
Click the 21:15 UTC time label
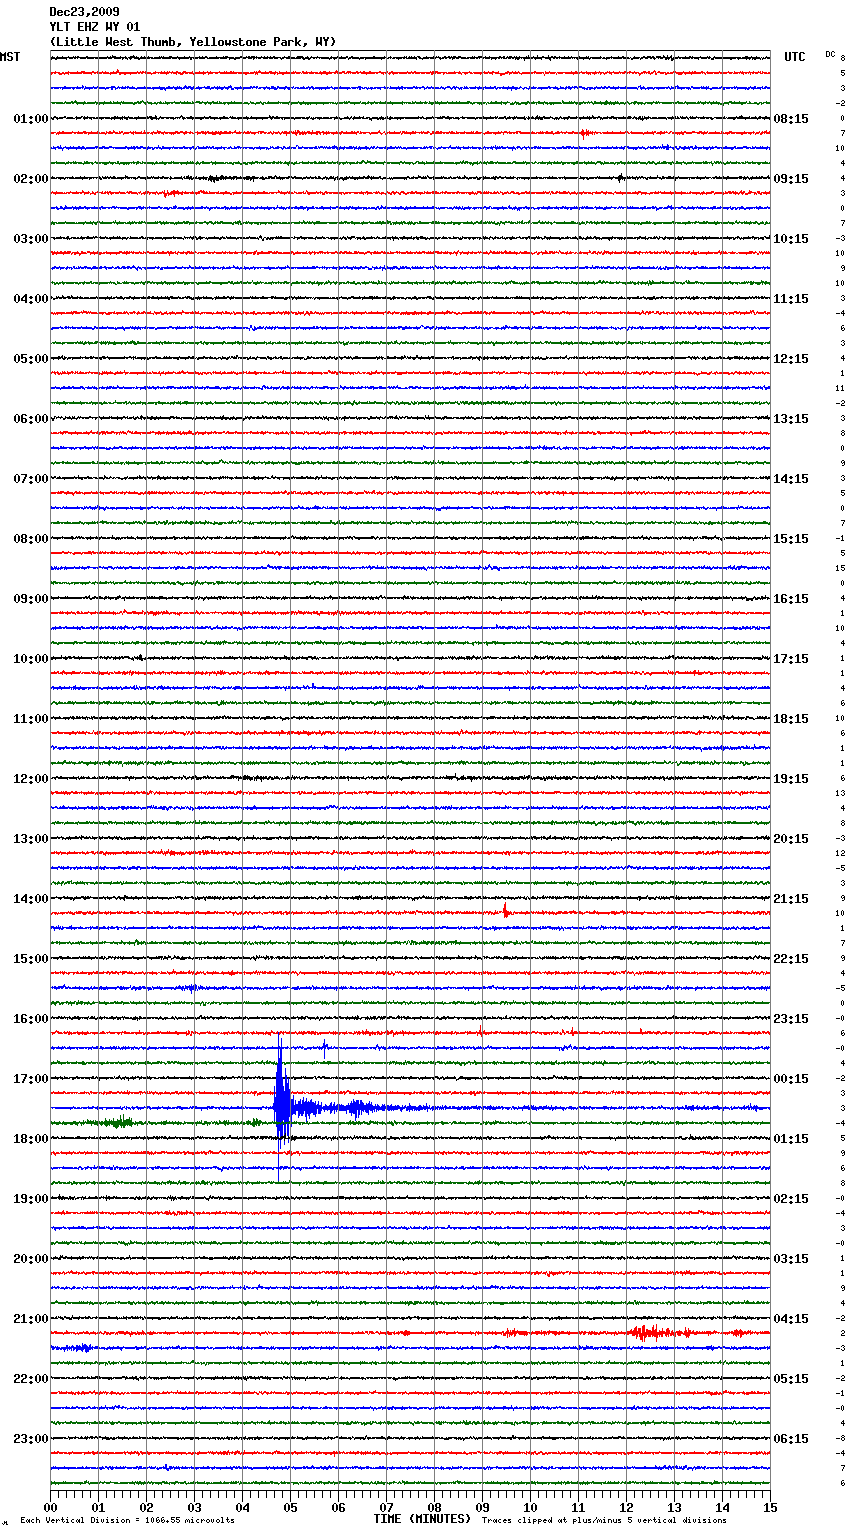(x=791, y=899)
